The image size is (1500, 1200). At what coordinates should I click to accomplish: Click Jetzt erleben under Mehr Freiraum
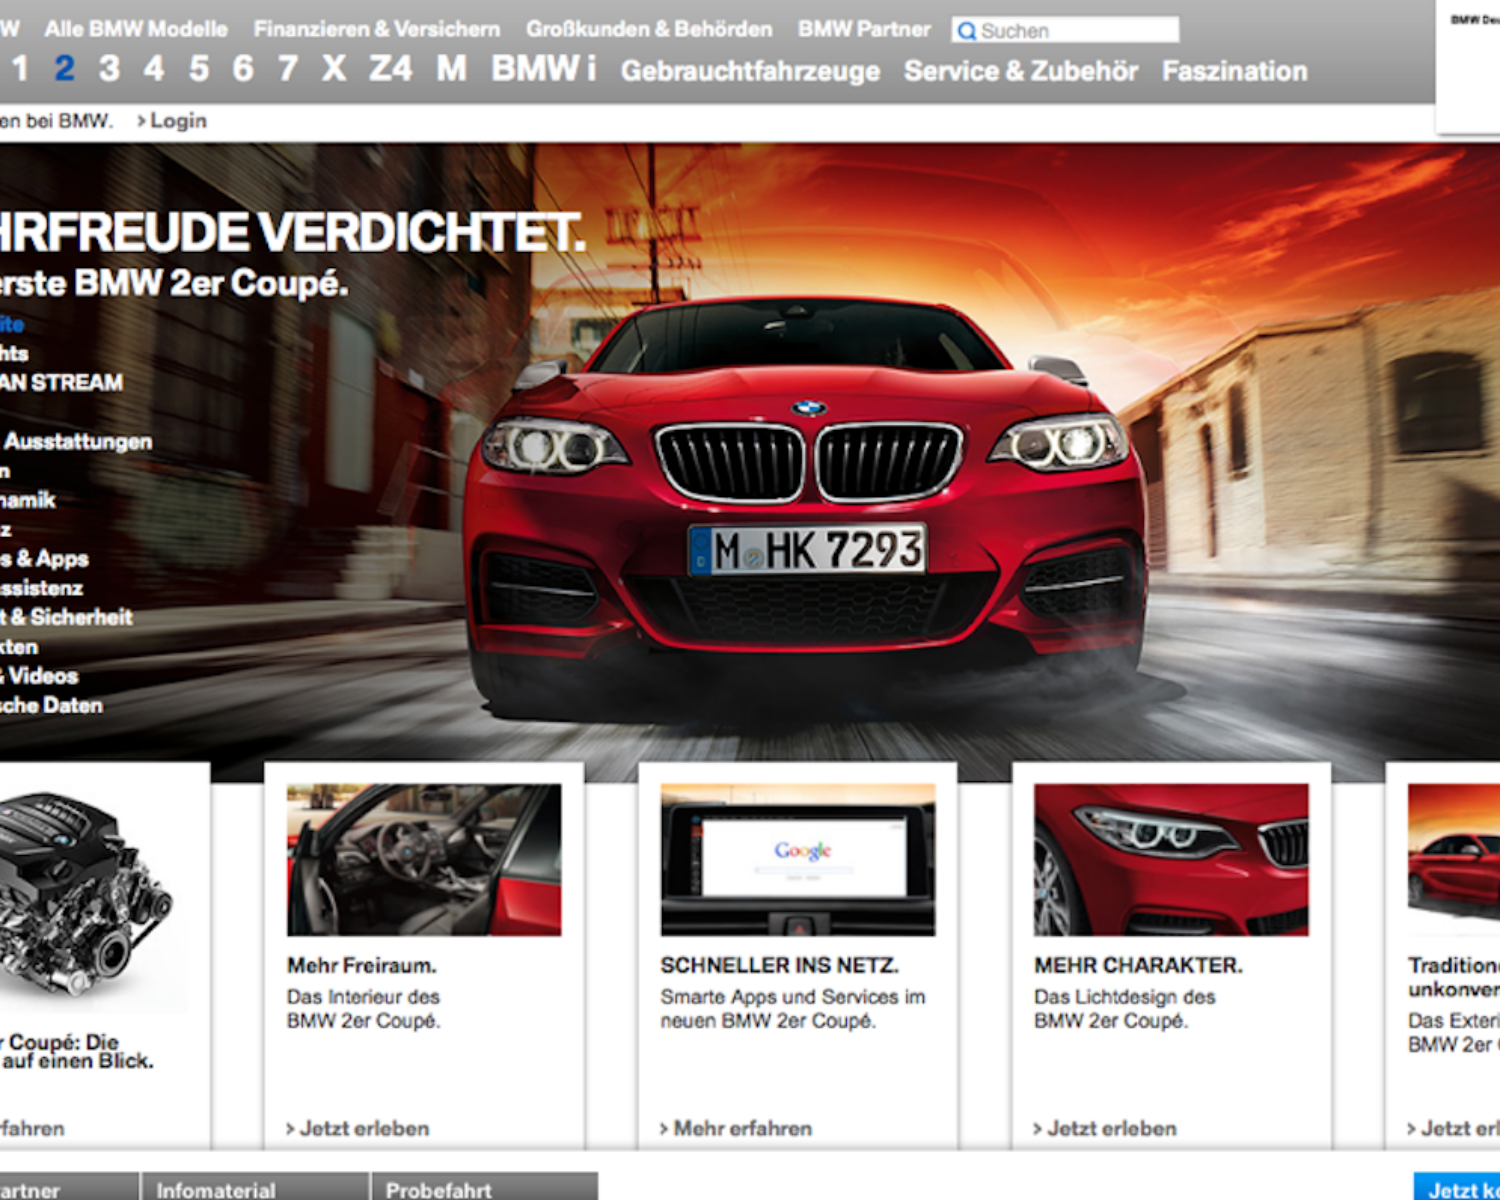(x=364, y=1129)
